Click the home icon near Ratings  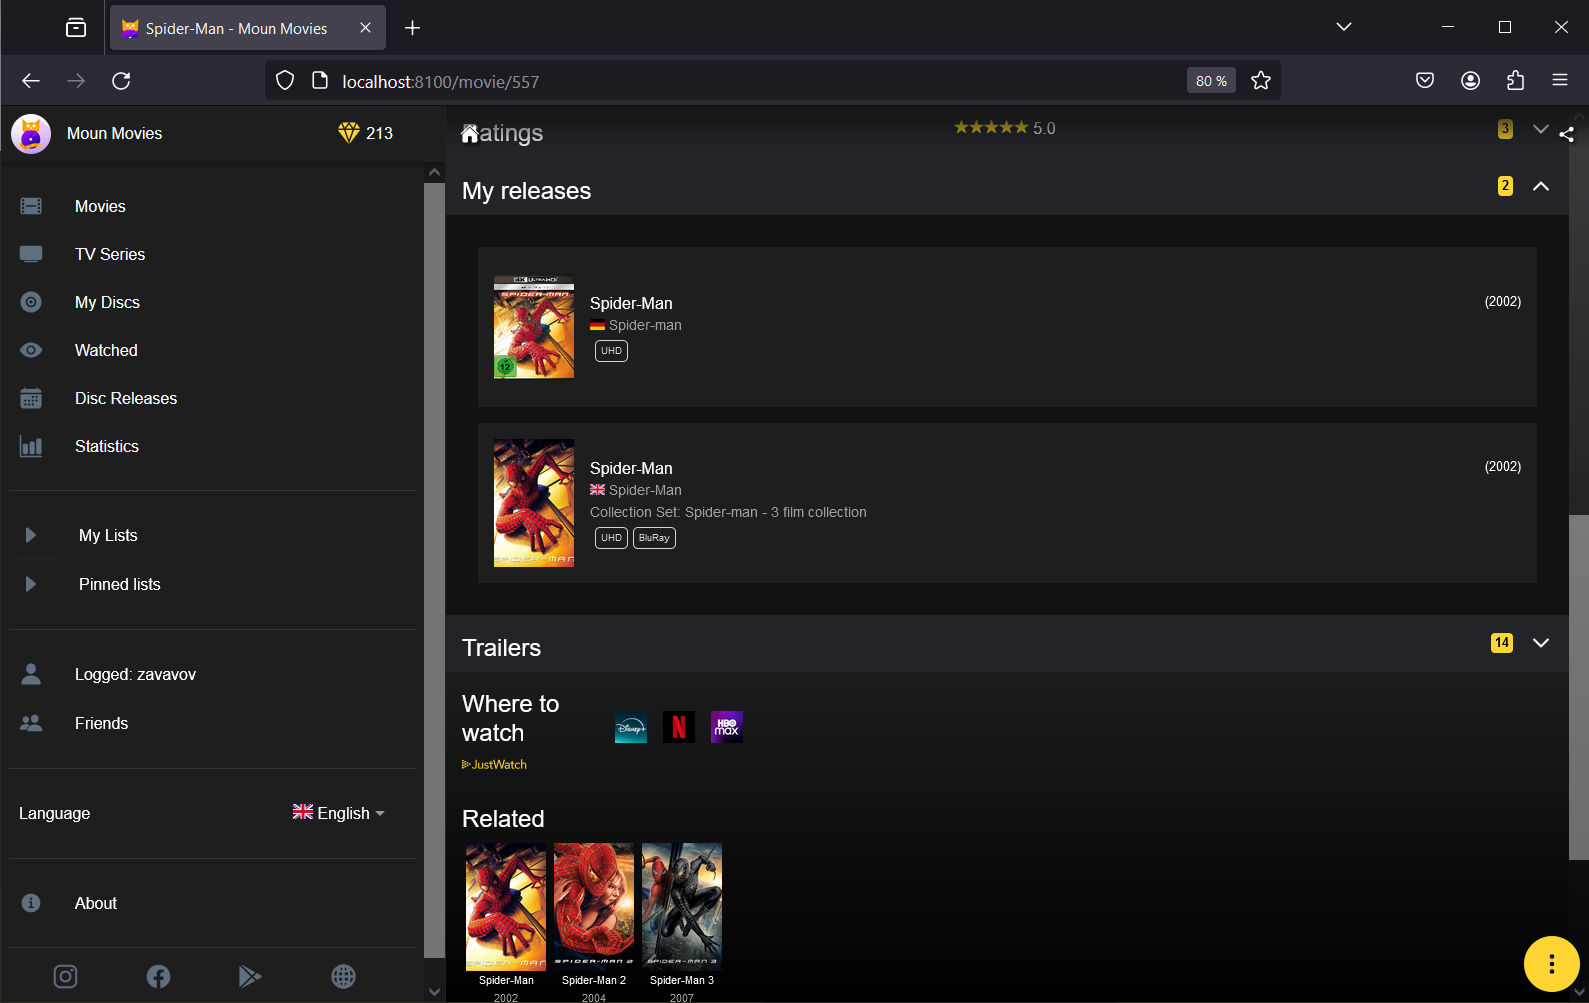click(469, 134)
